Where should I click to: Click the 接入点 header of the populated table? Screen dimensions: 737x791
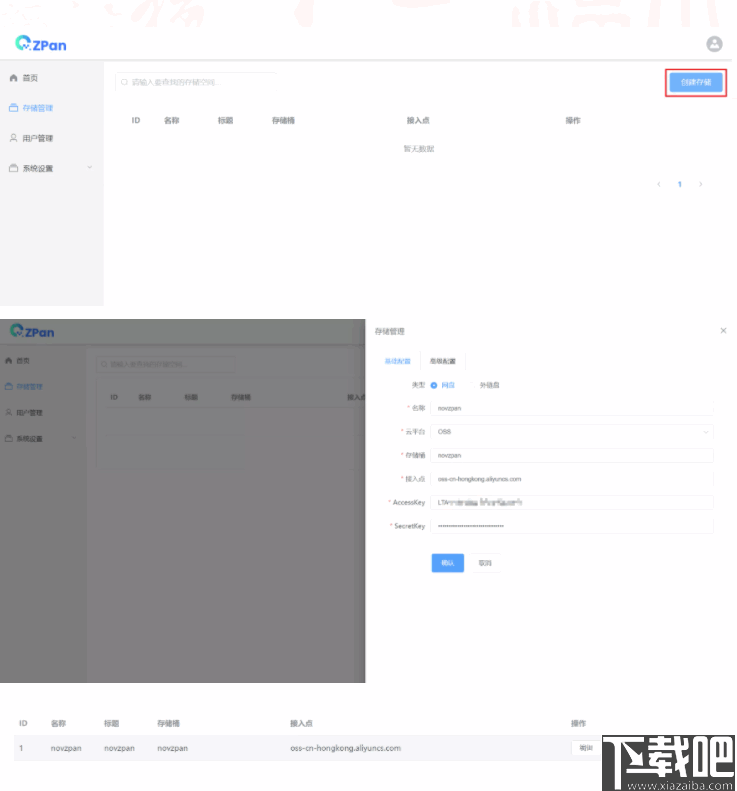tap(301, 723)
